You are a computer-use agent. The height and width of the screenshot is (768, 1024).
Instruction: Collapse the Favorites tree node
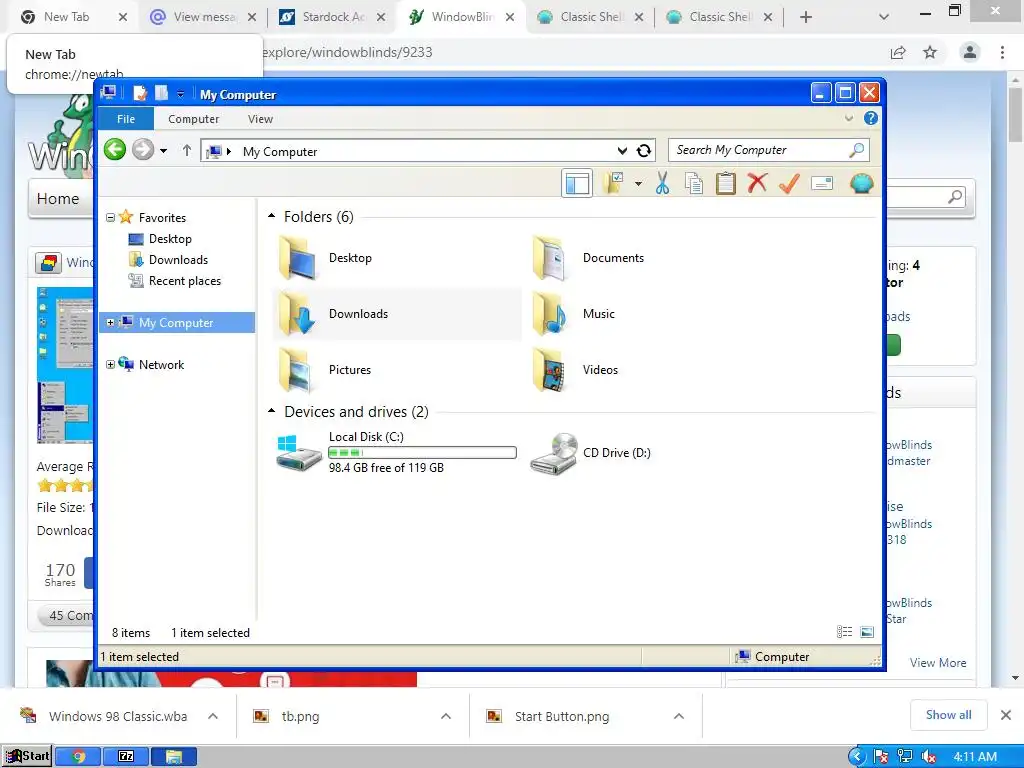(x=110, y=217)
